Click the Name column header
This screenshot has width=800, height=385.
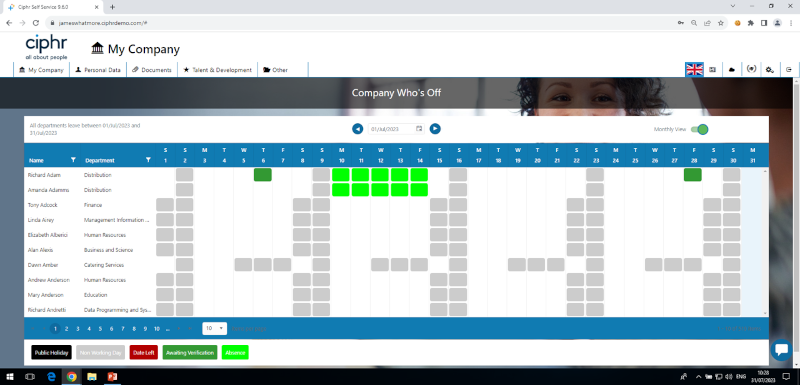coord(36,160)
